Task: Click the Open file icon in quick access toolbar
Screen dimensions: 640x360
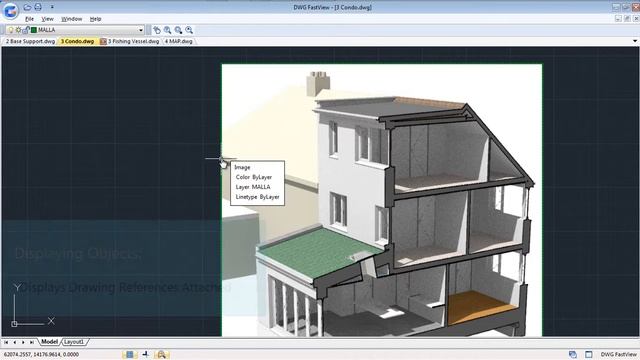Action: (27, 7)
